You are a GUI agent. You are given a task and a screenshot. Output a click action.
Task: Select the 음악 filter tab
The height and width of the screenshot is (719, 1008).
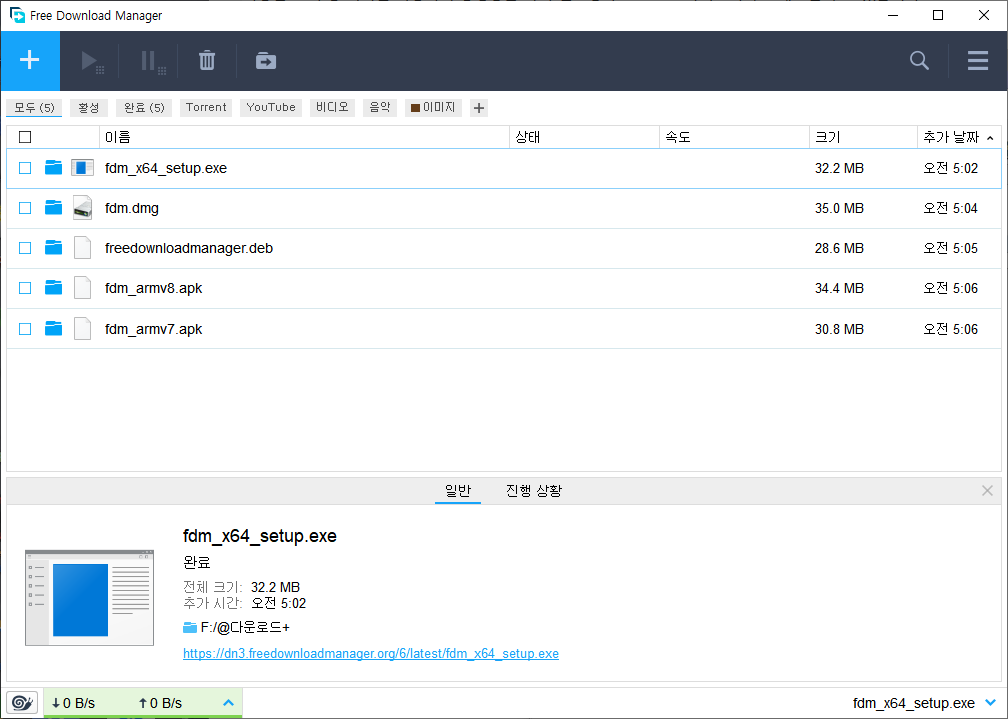click(380, 107)
